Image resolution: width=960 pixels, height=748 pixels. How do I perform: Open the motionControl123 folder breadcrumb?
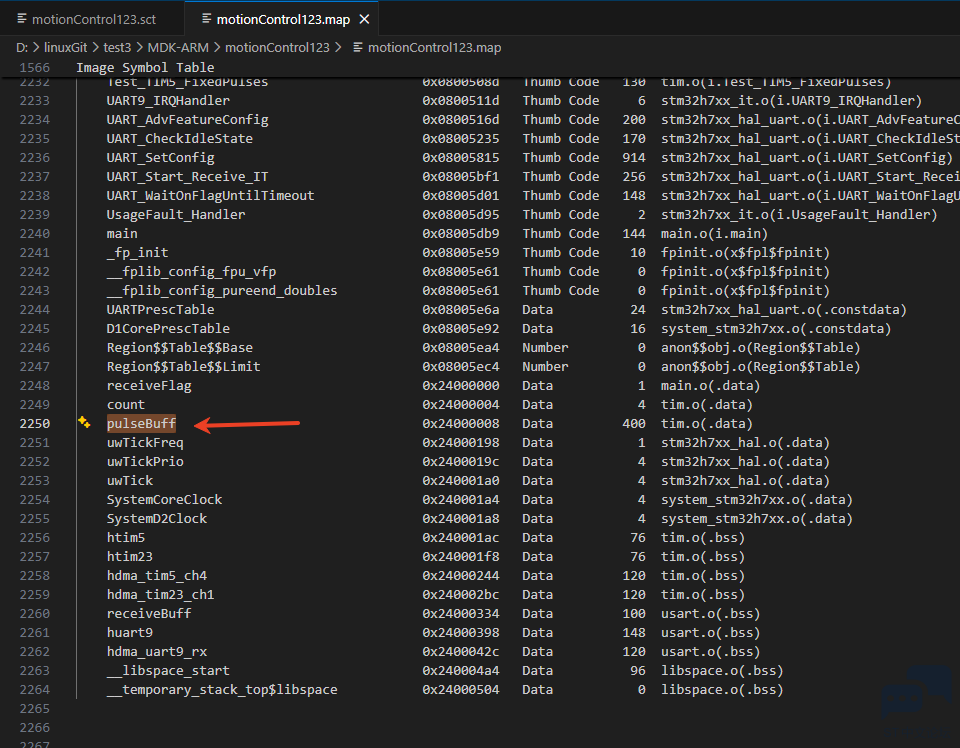tap(277, 47)
